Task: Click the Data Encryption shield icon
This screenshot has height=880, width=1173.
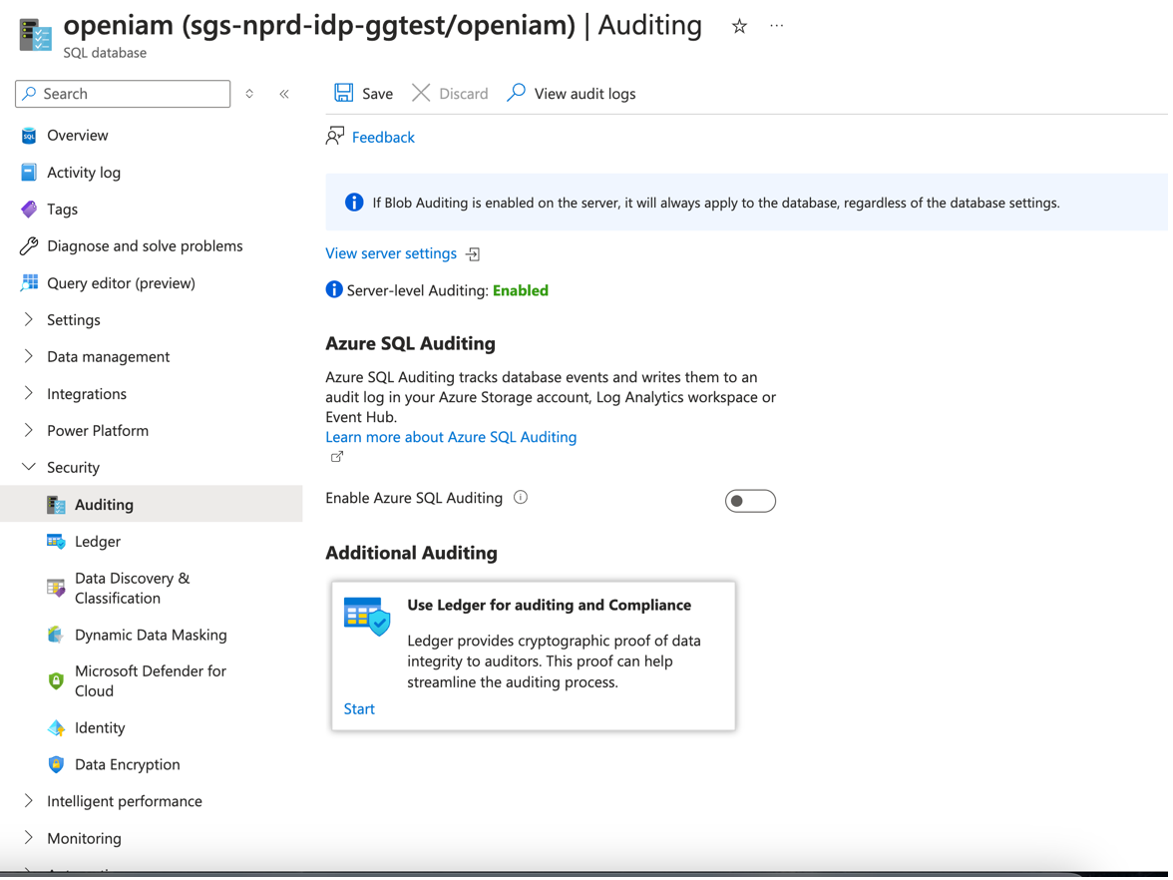Action: coord(56,765)
